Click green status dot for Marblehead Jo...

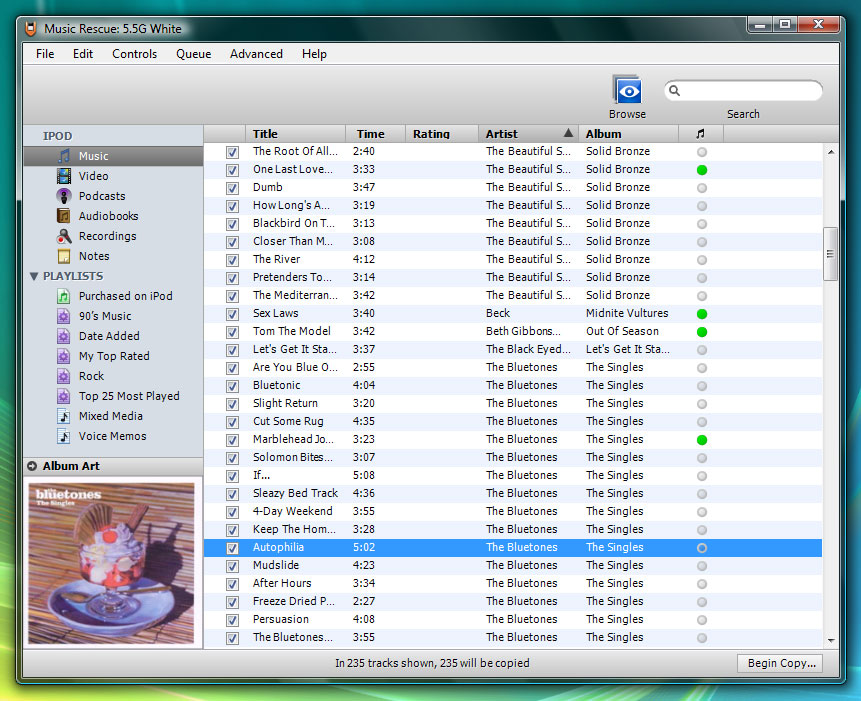tap(702, 440)
